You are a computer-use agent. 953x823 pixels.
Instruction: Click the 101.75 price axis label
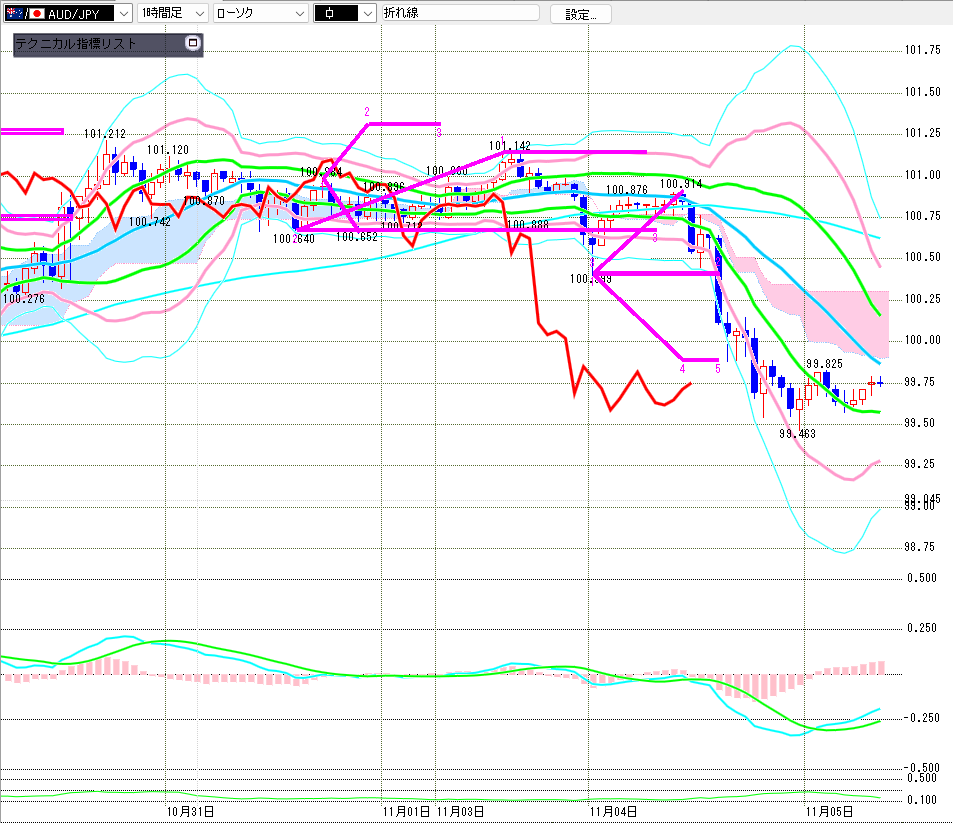point(921,50)
